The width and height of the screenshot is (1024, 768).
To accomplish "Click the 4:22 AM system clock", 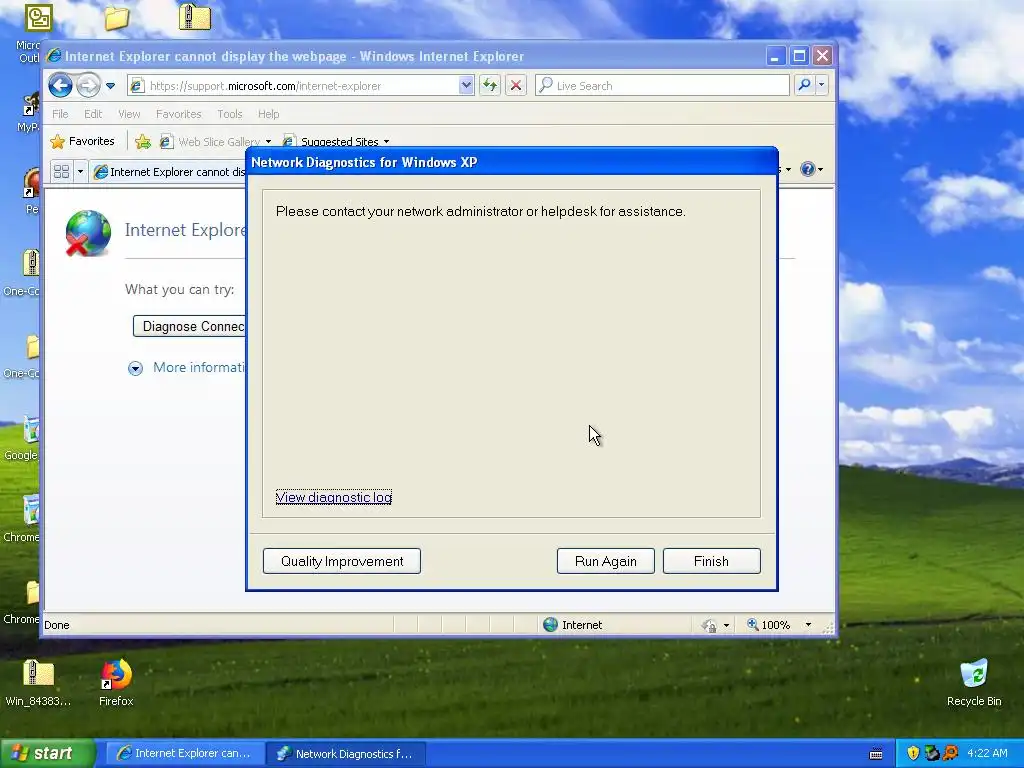I will click(987, 753).
